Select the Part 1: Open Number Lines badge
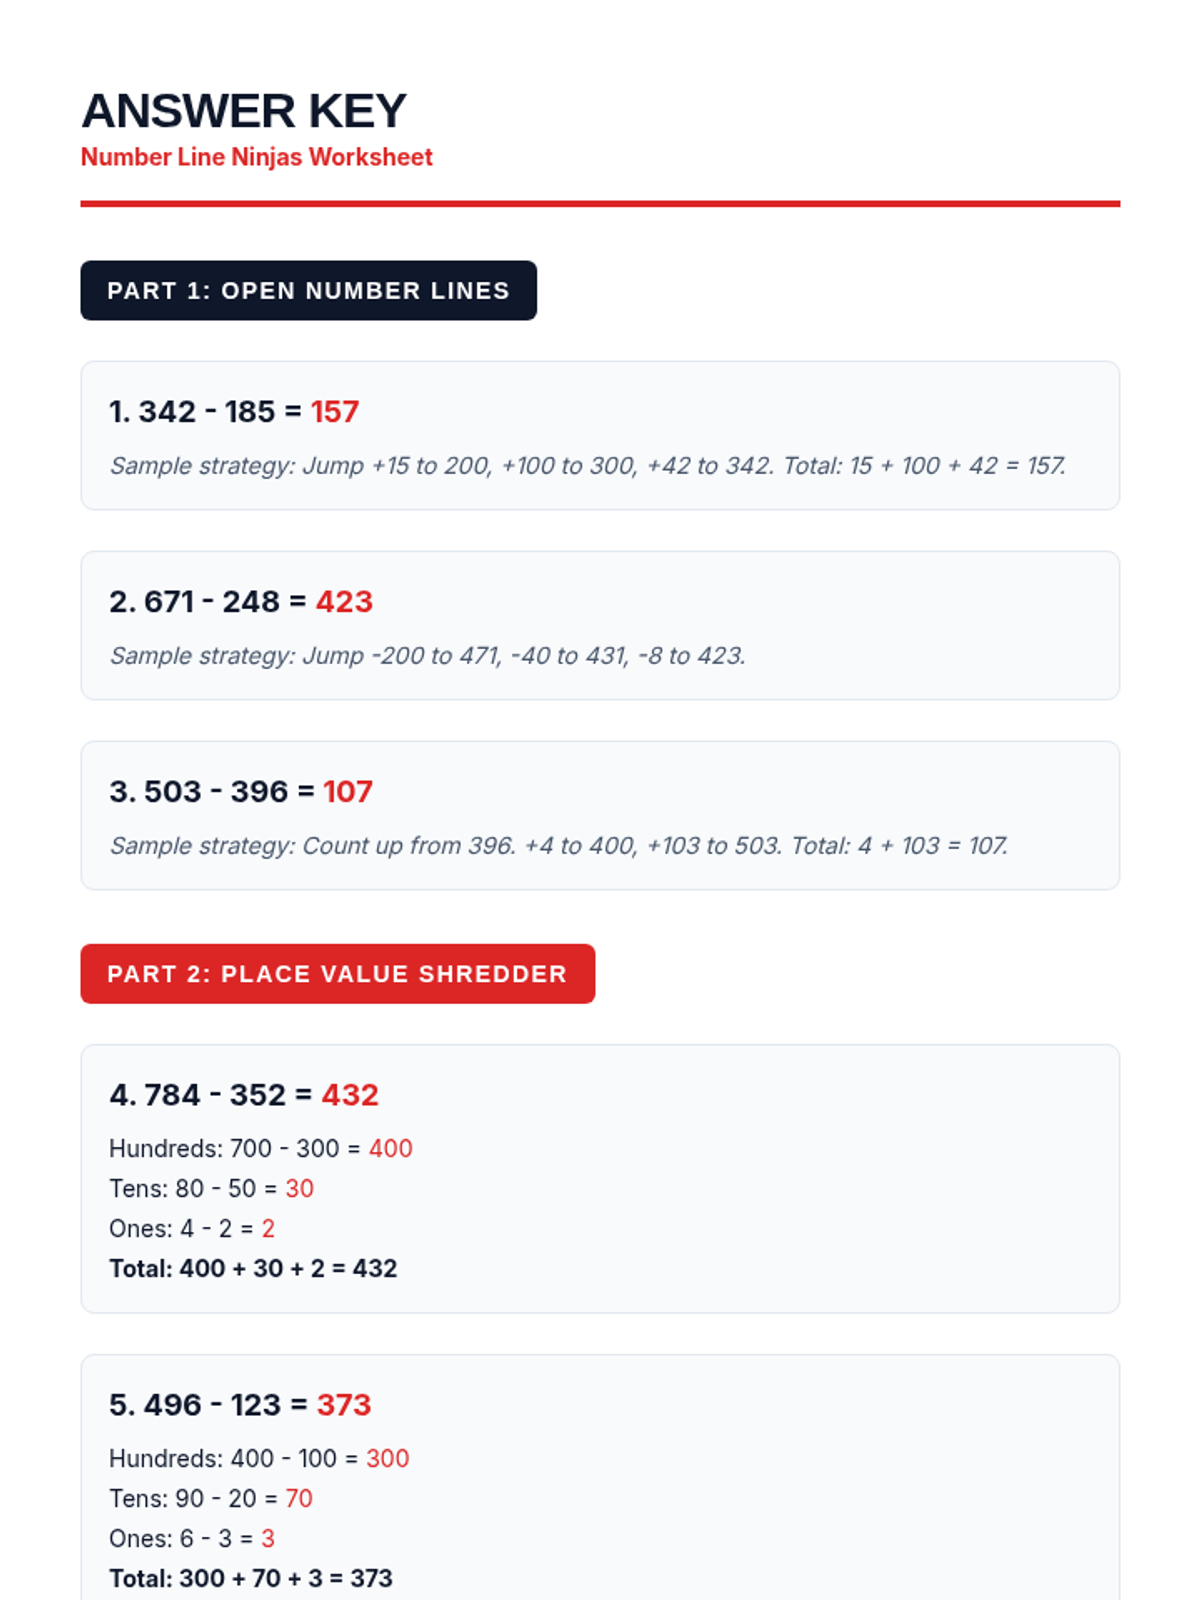 (309, 291)
